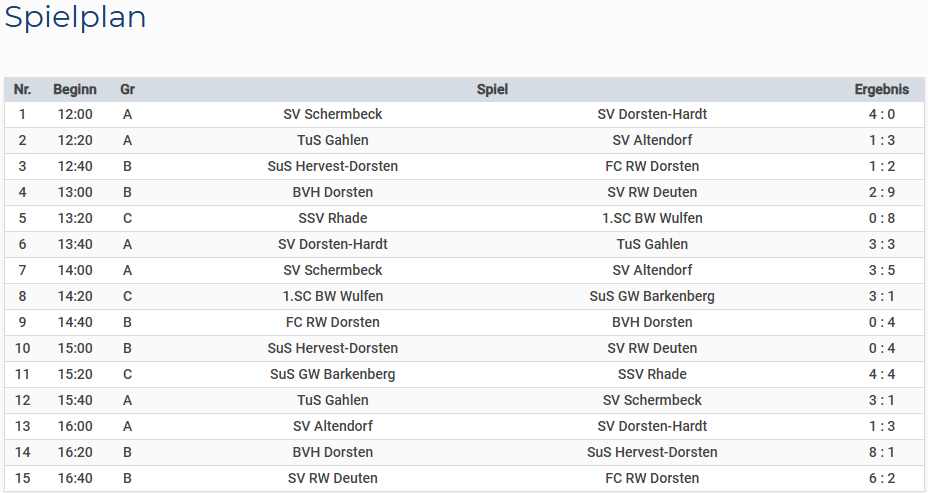The image size is (928, 493).
Task: Select SV Dorsten-Hardt in match 1
Action: click(x=652, y=114)
